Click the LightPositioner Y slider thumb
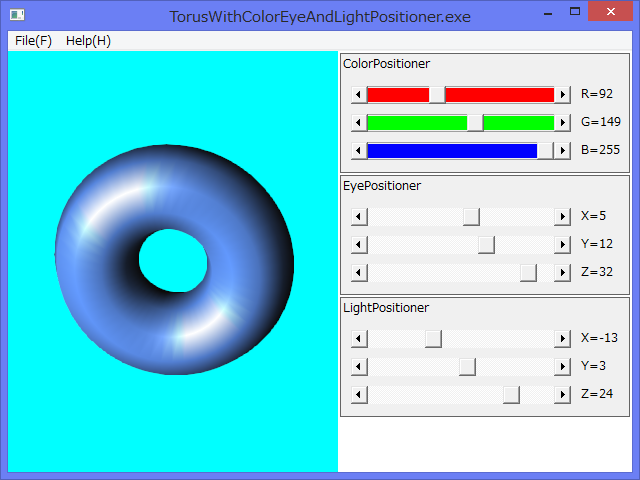Screen dimensions: 640x480 (x=467, y=367)
